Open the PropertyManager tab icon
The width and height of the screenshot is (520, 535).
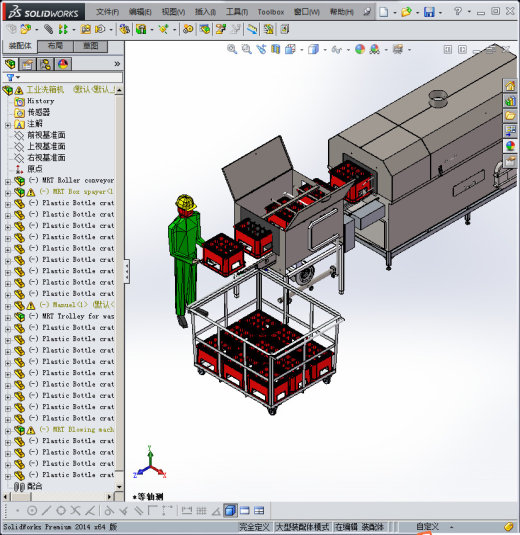[x=27, y=64]
